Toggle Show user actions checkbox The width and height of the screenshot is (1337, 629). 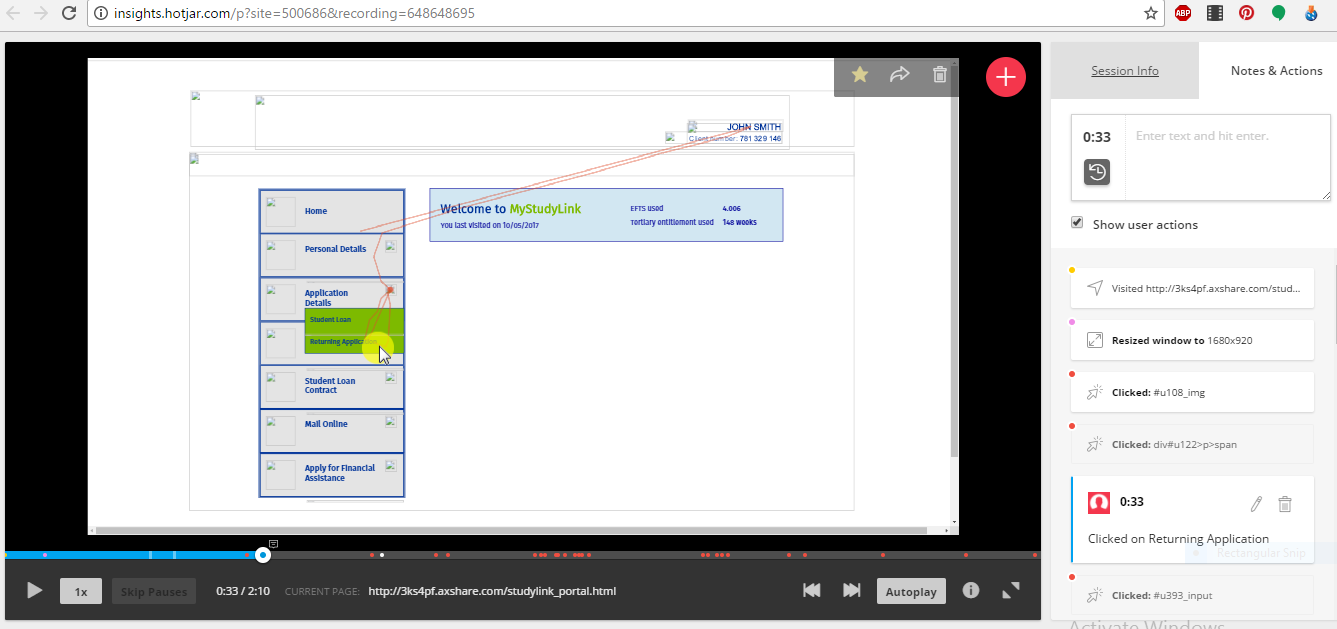(x=1077, y=222)
